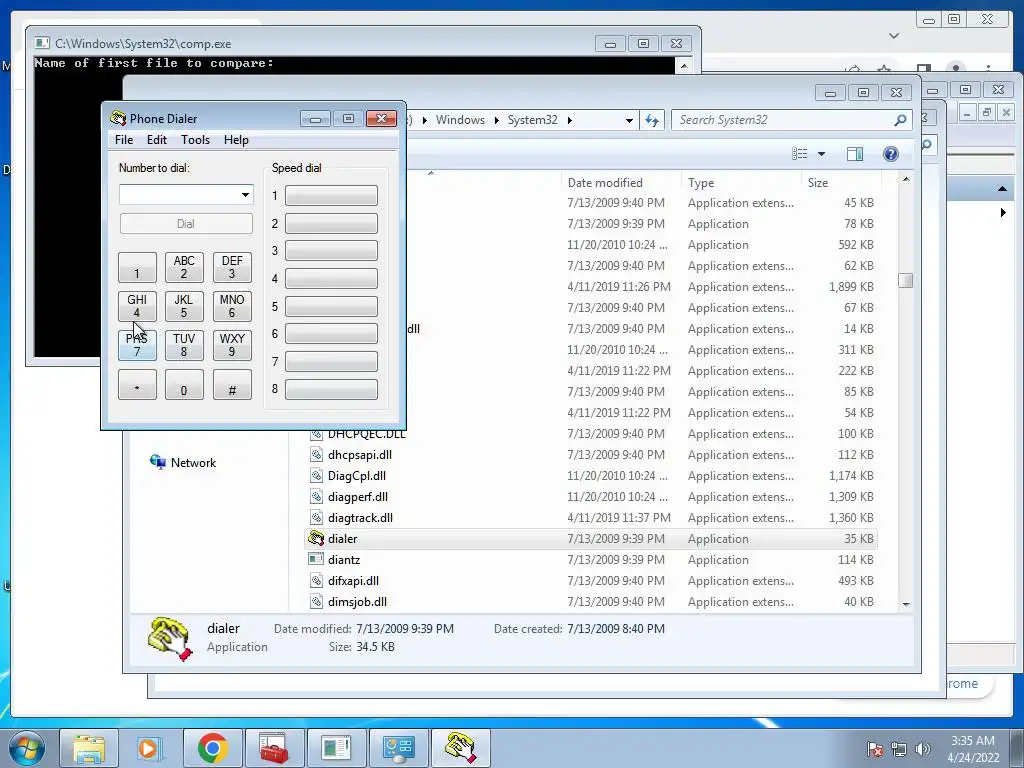Open the Help menu in Phone Dialer
This screenshot has height=768, width=1024.
coord(236,140)
